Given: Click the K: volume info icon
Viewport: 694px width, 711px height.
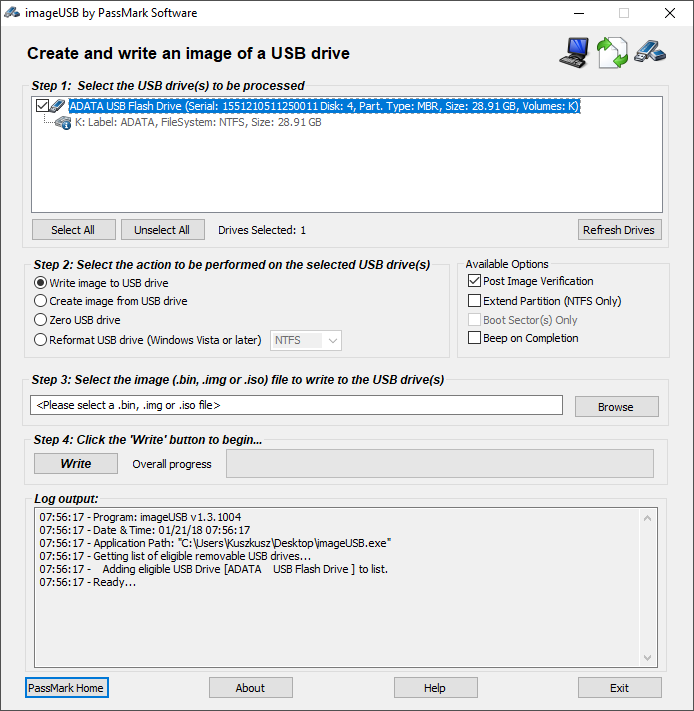Looking at the screenshot, I should [x=63, y=122].
